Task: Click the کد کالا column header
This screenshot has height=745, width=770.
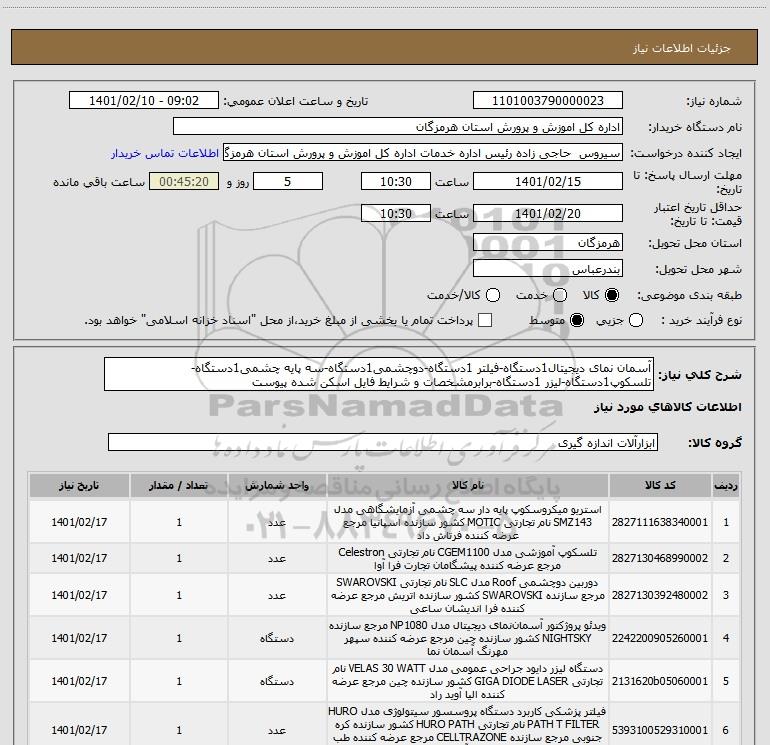Action: (660, 486)
